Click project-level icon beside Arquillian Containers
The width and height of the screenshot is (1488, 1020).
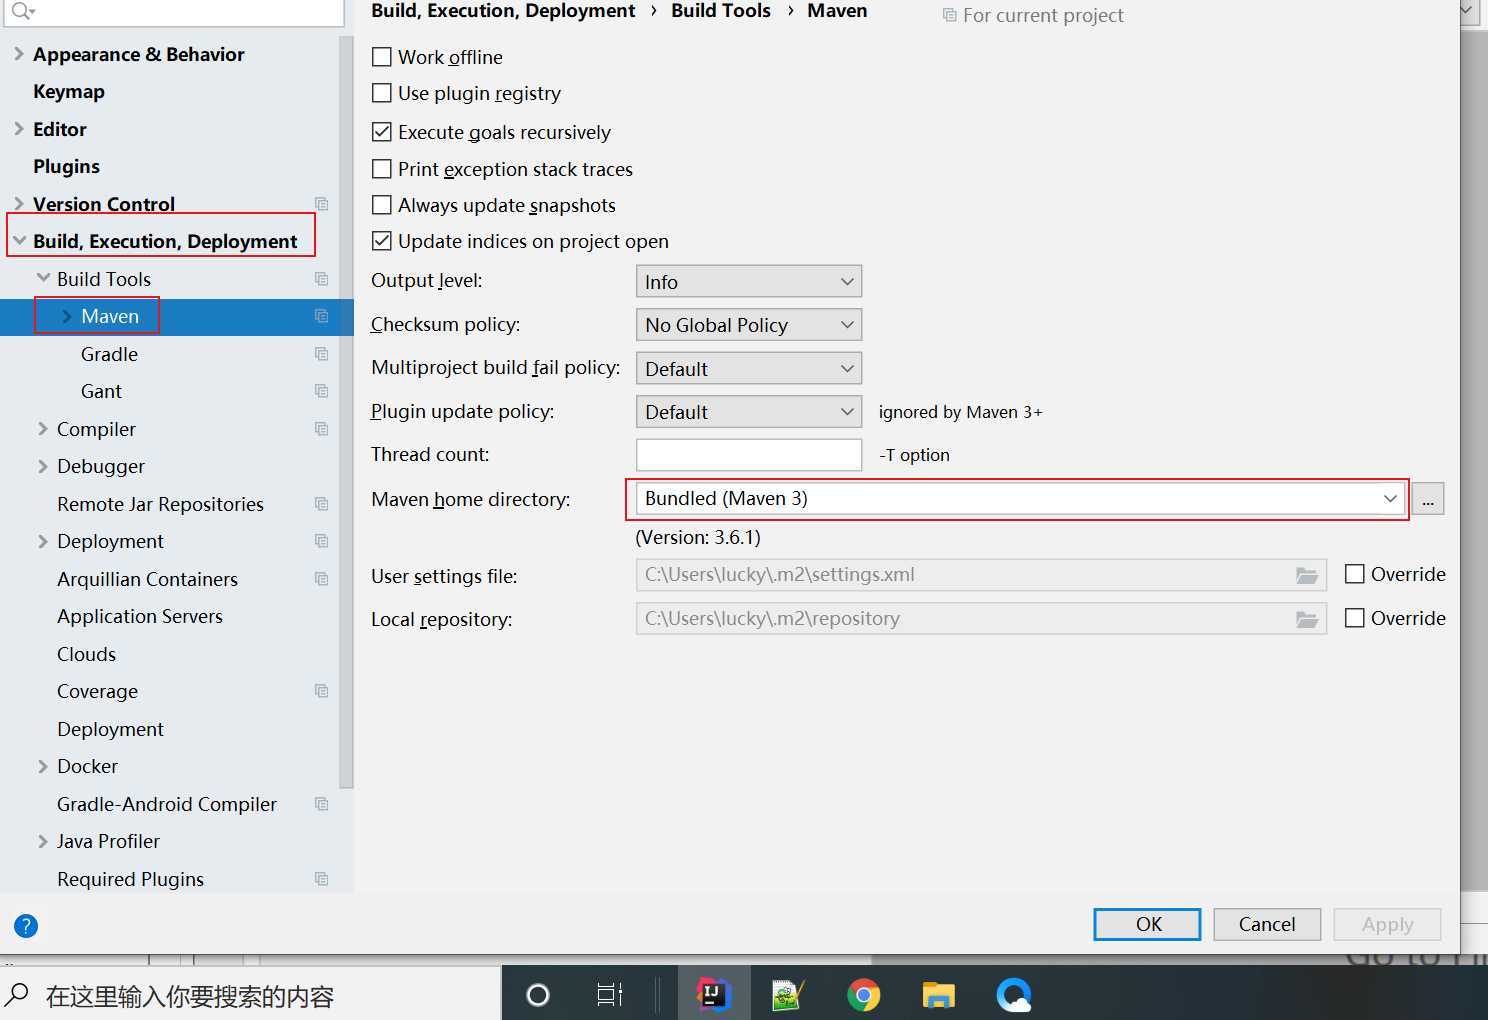[x=321, y=579]
